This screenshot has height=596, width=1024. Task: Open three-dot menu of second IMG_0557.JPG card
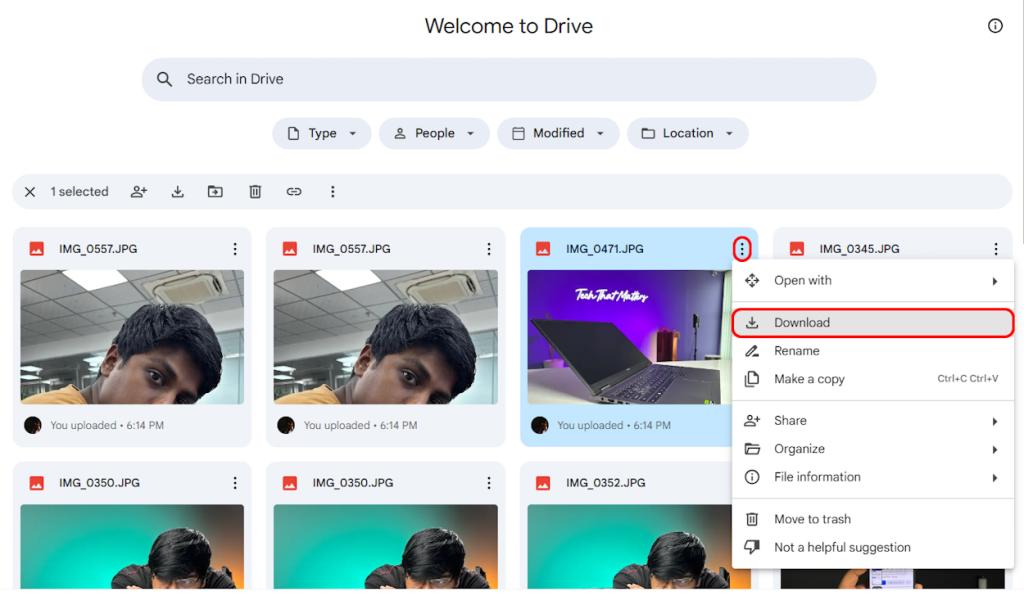pos(488,249)
